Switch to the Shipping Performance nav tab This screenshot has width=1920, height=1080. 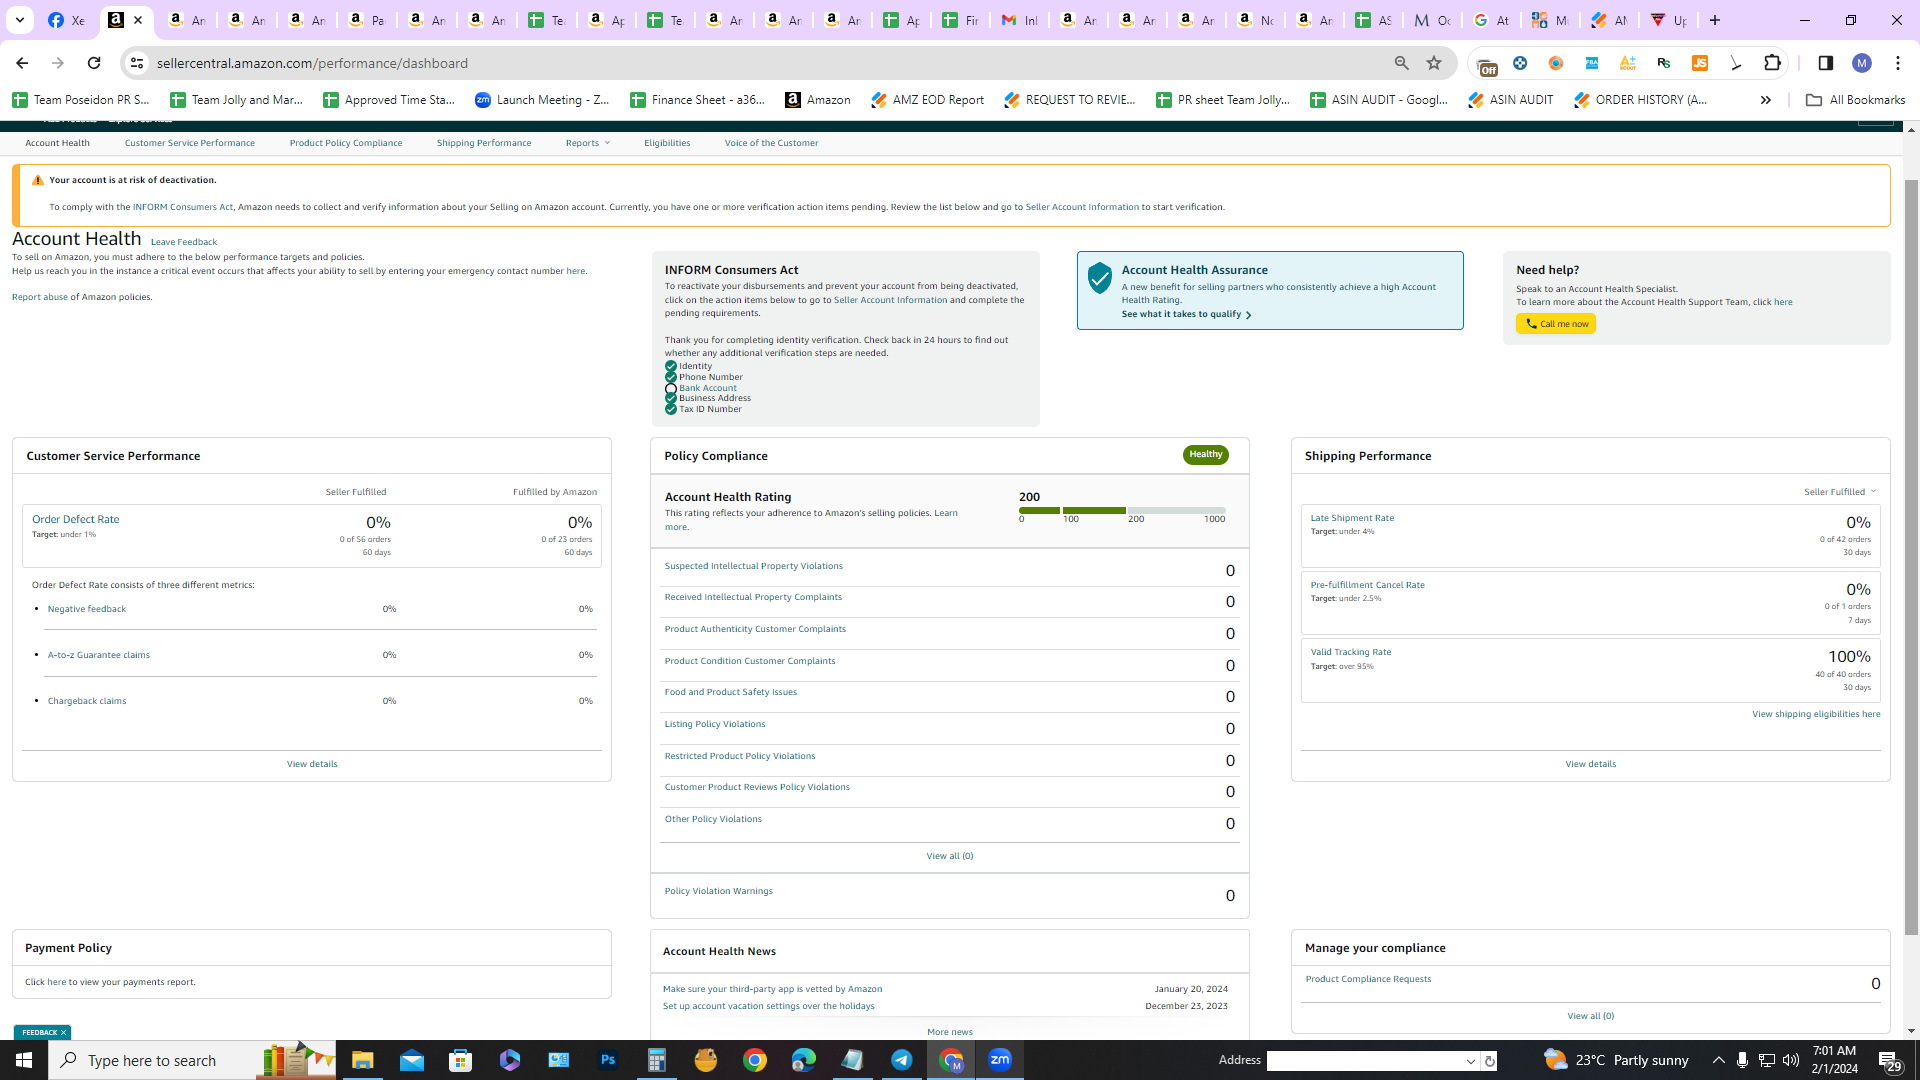pyautogui.click(x=484, y=143)
